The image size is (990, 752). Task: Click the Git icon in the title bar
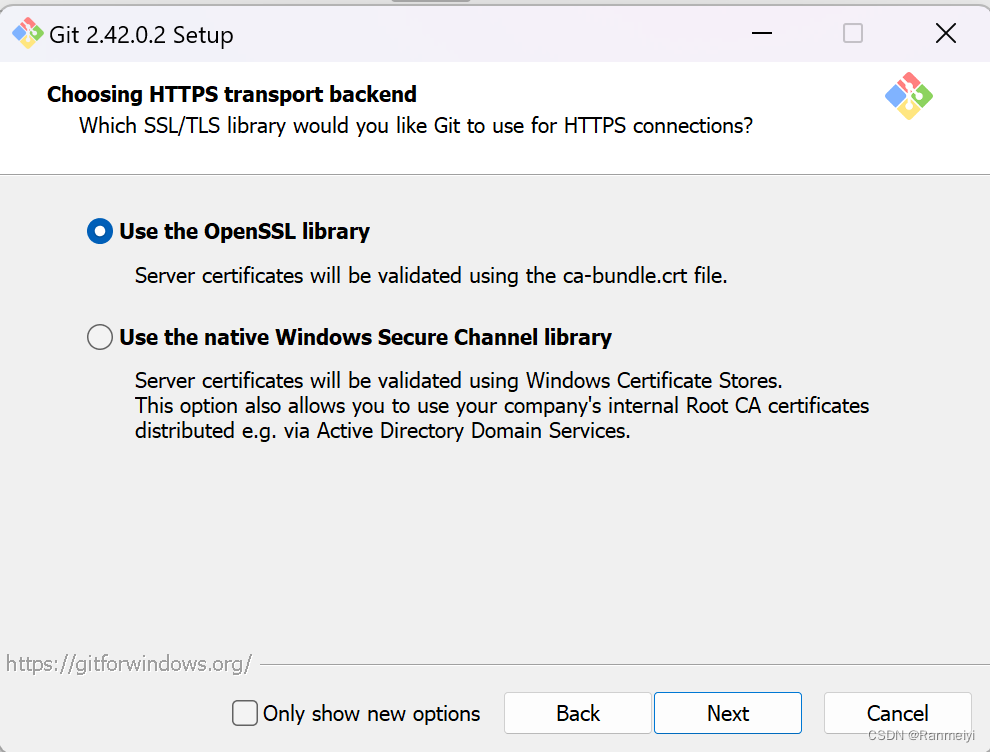(x=27, y=33)
